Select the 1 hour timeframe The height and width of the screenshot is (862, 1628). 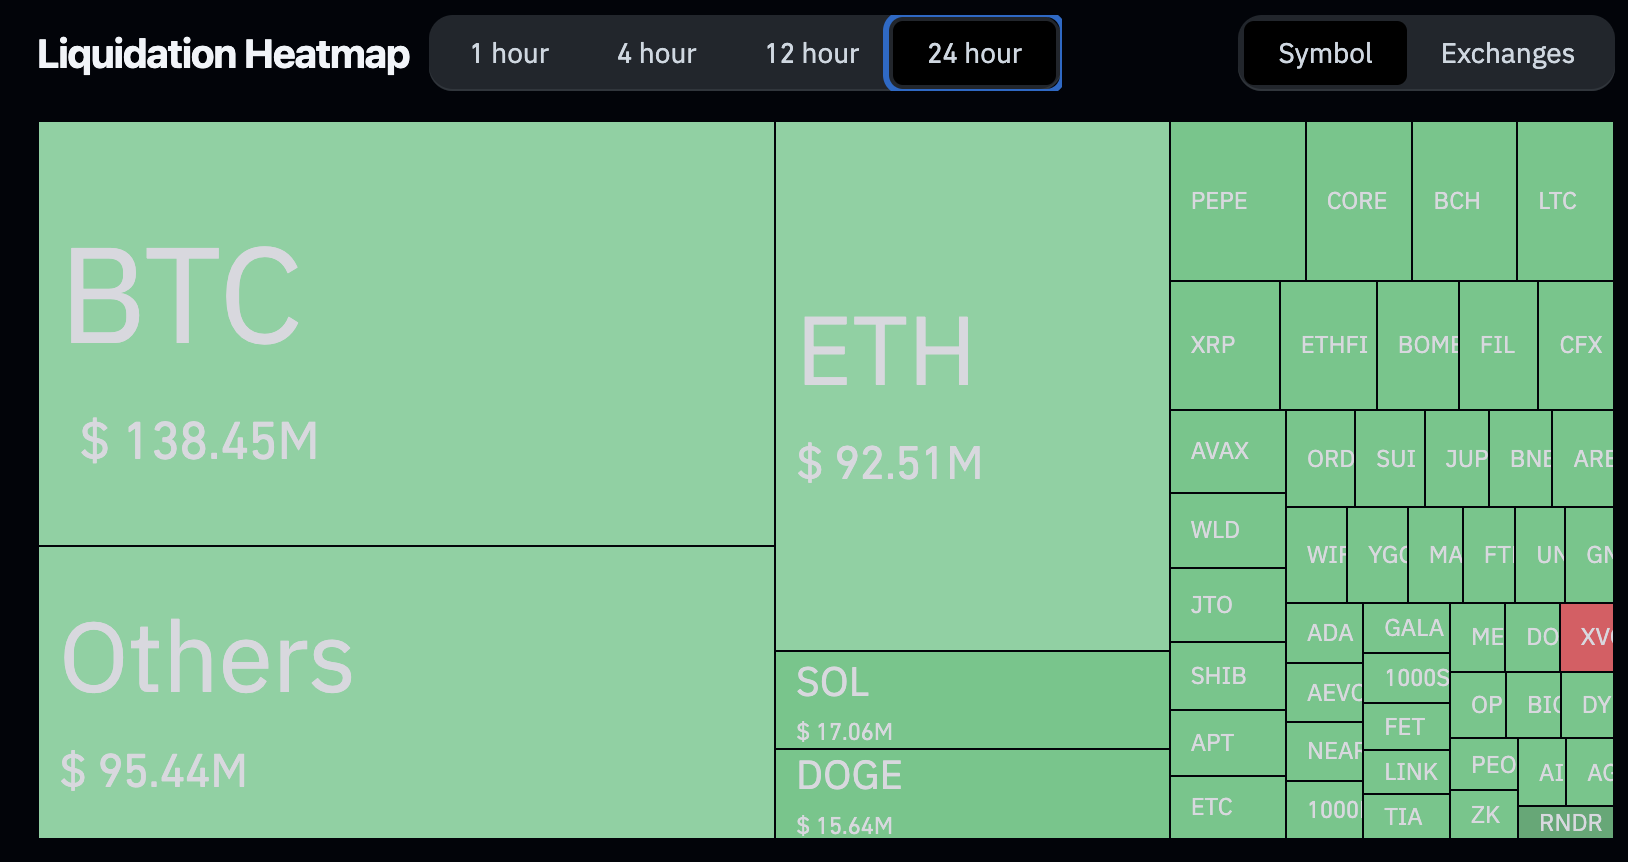tap(510, 54)
